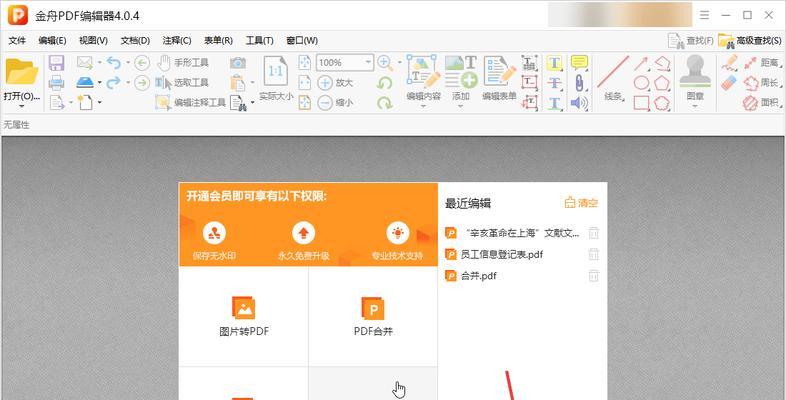This screenshot has width=786, height=400.
Task: Open the View (视图) menu
Action: 93,41
